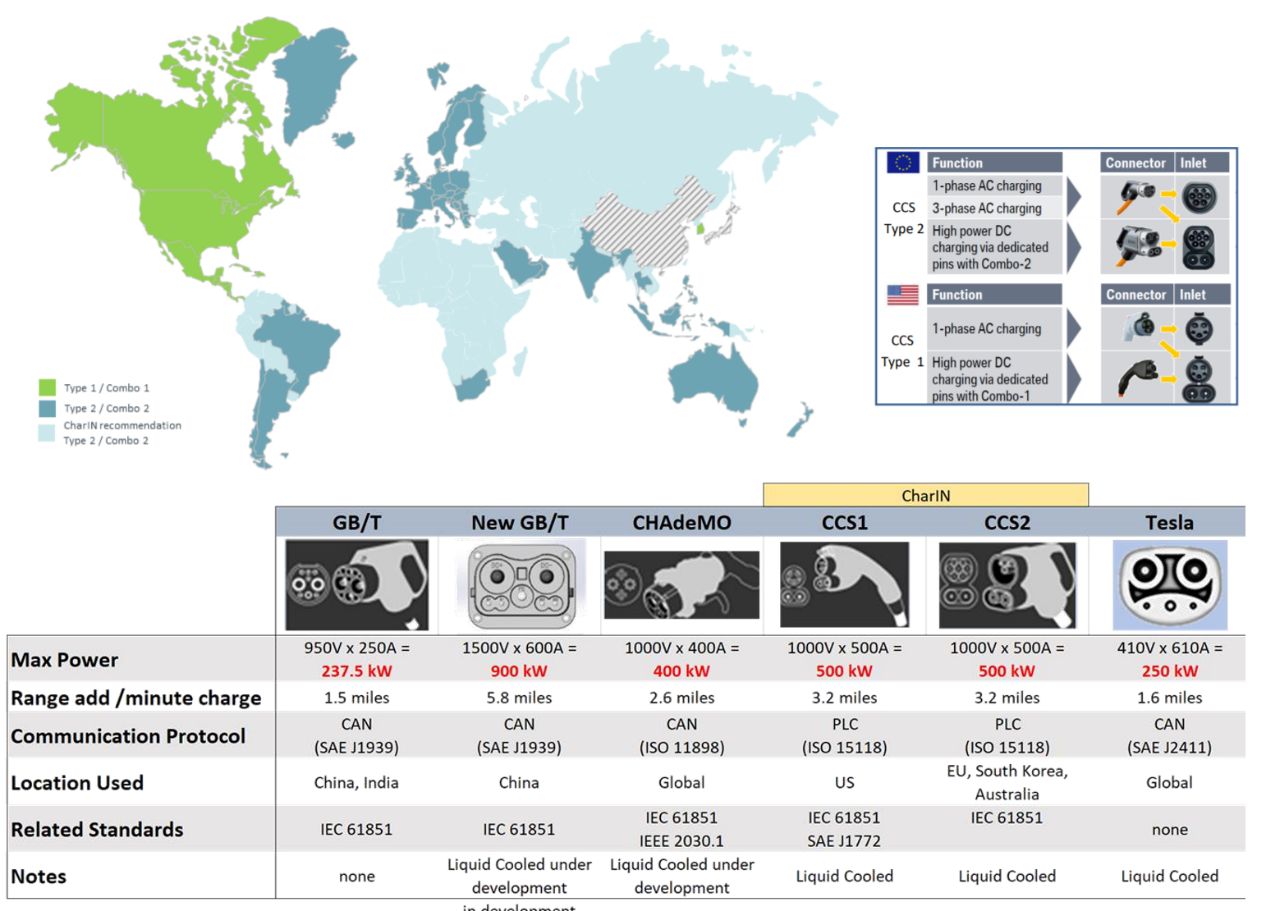Click the dark teal Type 2 / Combo 2 legend swatch
This screenshot has height=911, width=1266.
[x=46, y=408]
